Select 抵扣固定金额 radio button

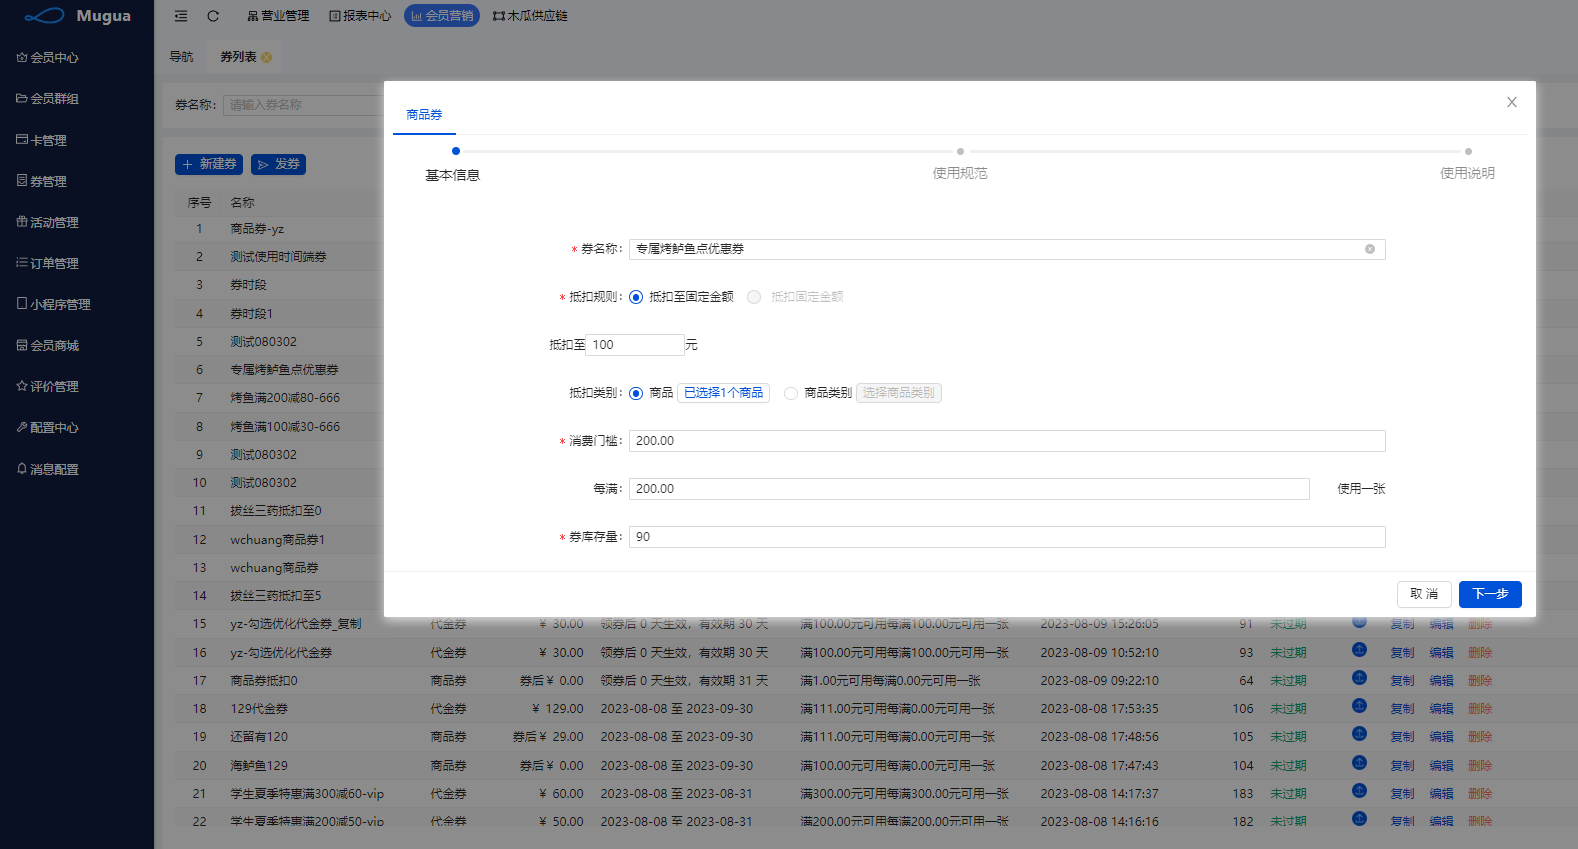click(x=754, y=297)
